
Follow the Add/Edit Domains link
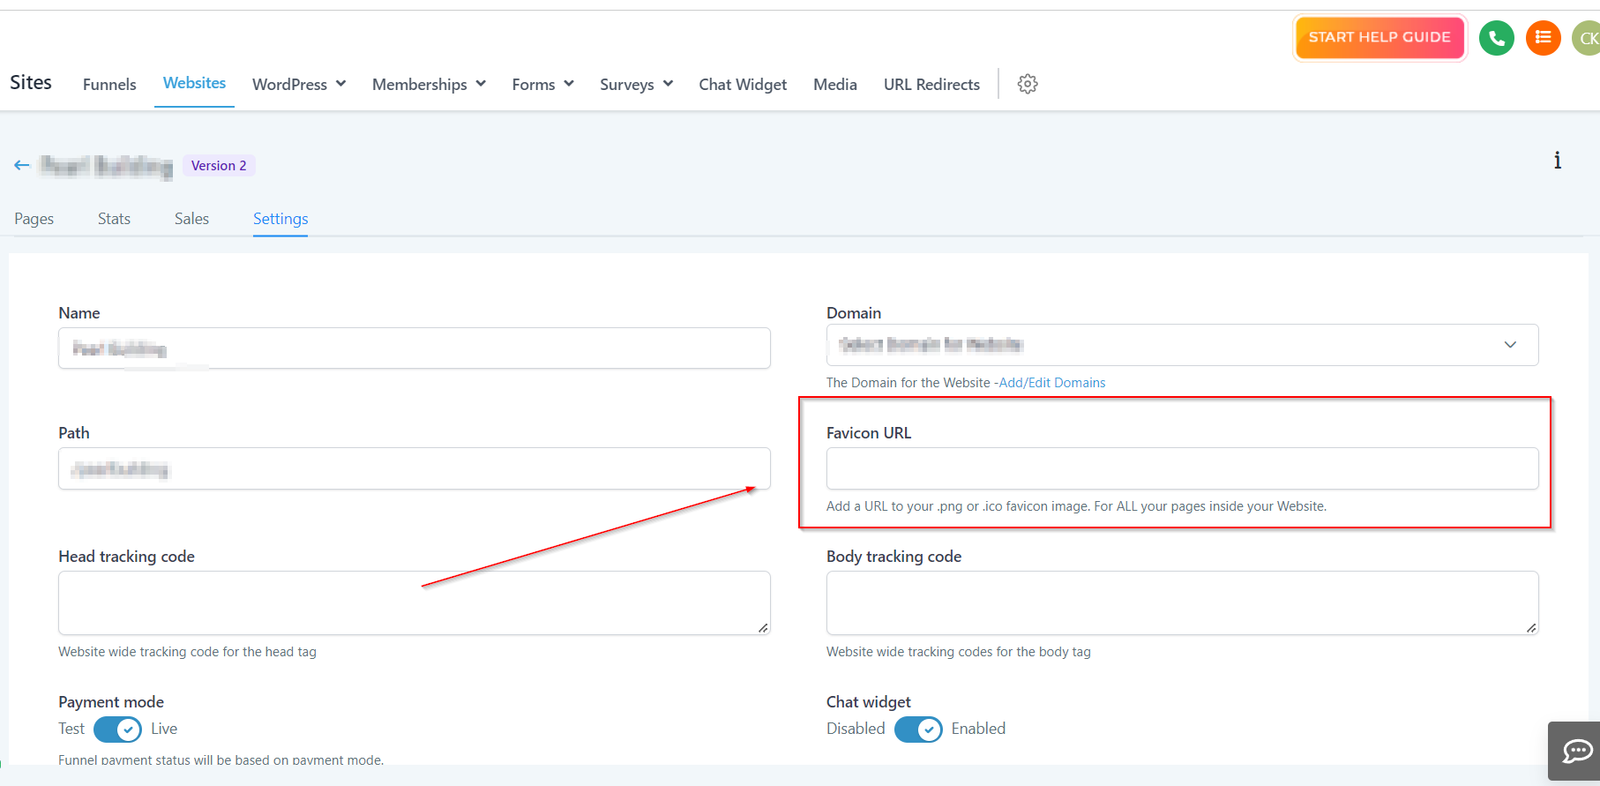(x=1052, y=383)
